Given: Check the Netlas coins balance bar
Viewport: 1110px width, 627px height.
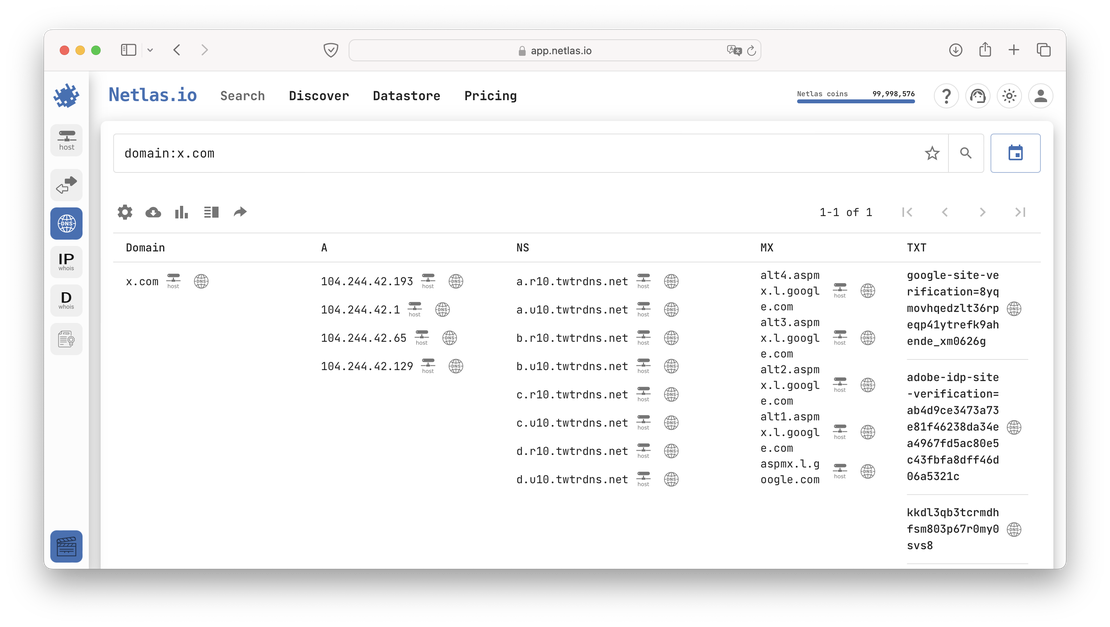Looking at the screenshot, I should pos(856,96).
